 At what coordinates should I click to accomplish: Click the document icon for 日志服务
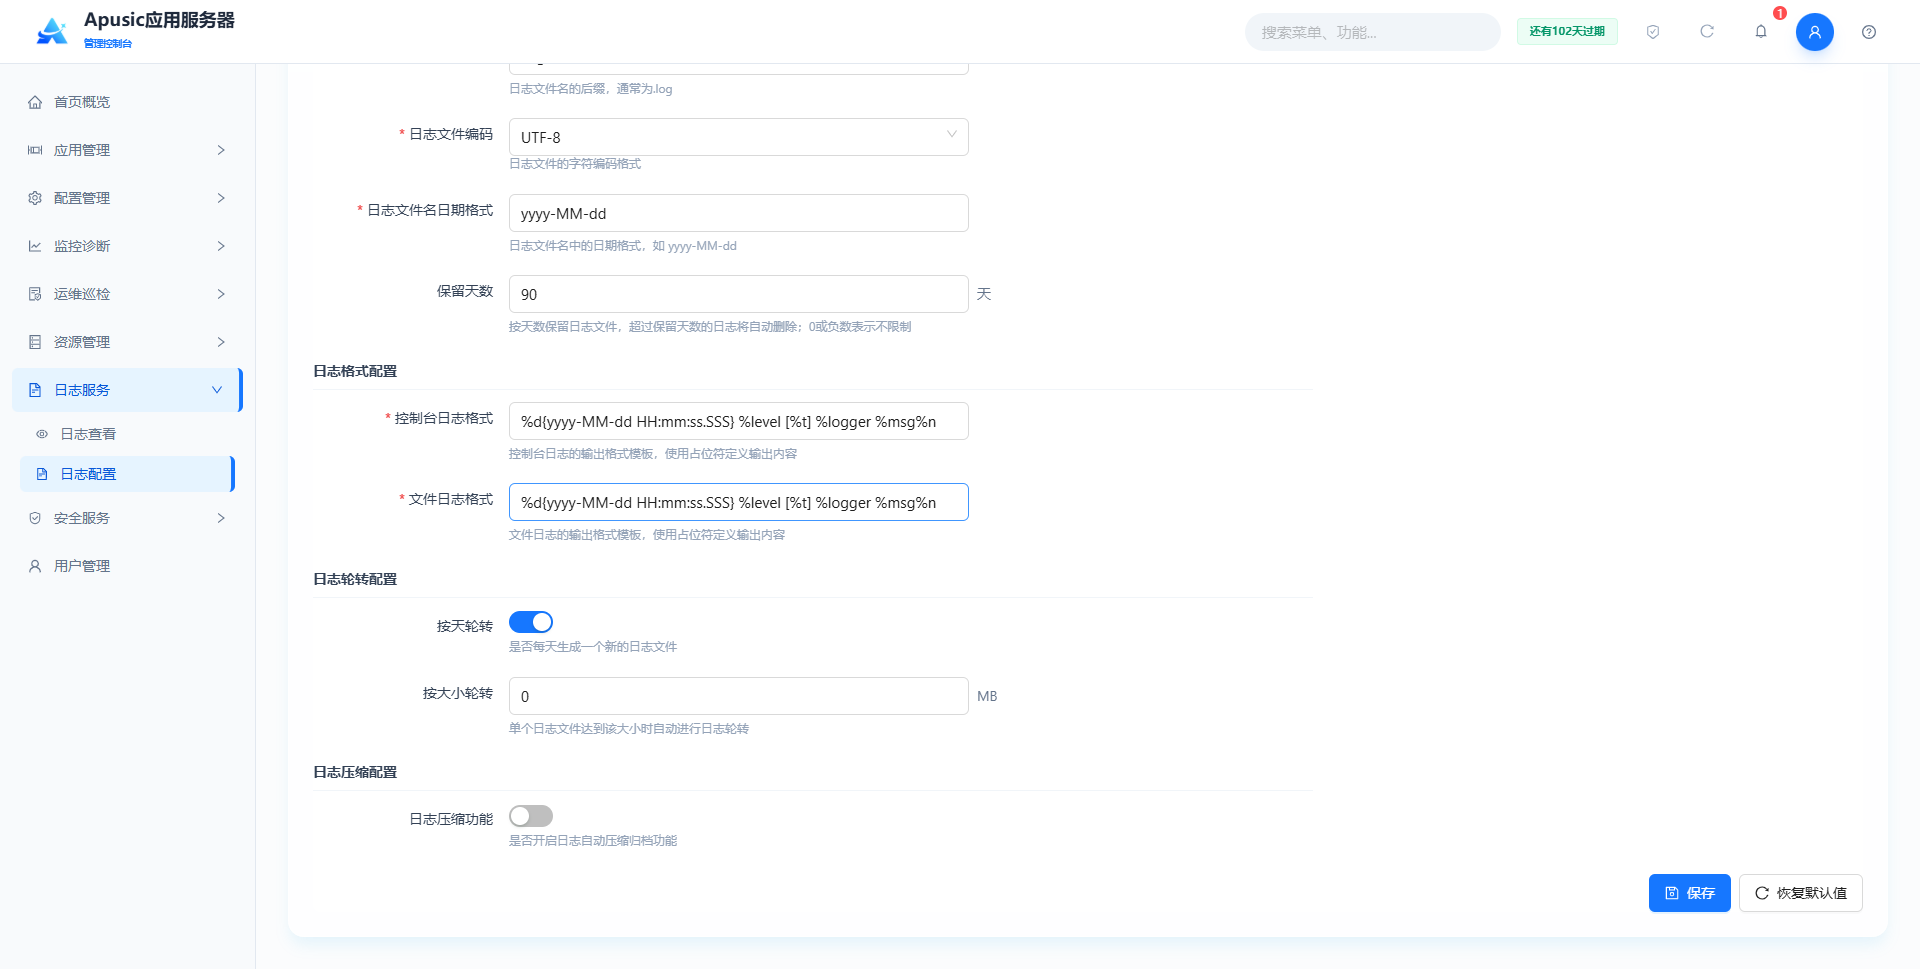pos(35,390)
